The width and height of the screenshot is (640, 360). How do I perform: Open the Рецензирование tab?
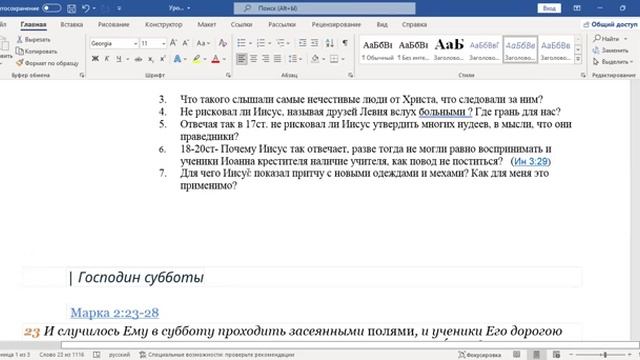(336, 24)
